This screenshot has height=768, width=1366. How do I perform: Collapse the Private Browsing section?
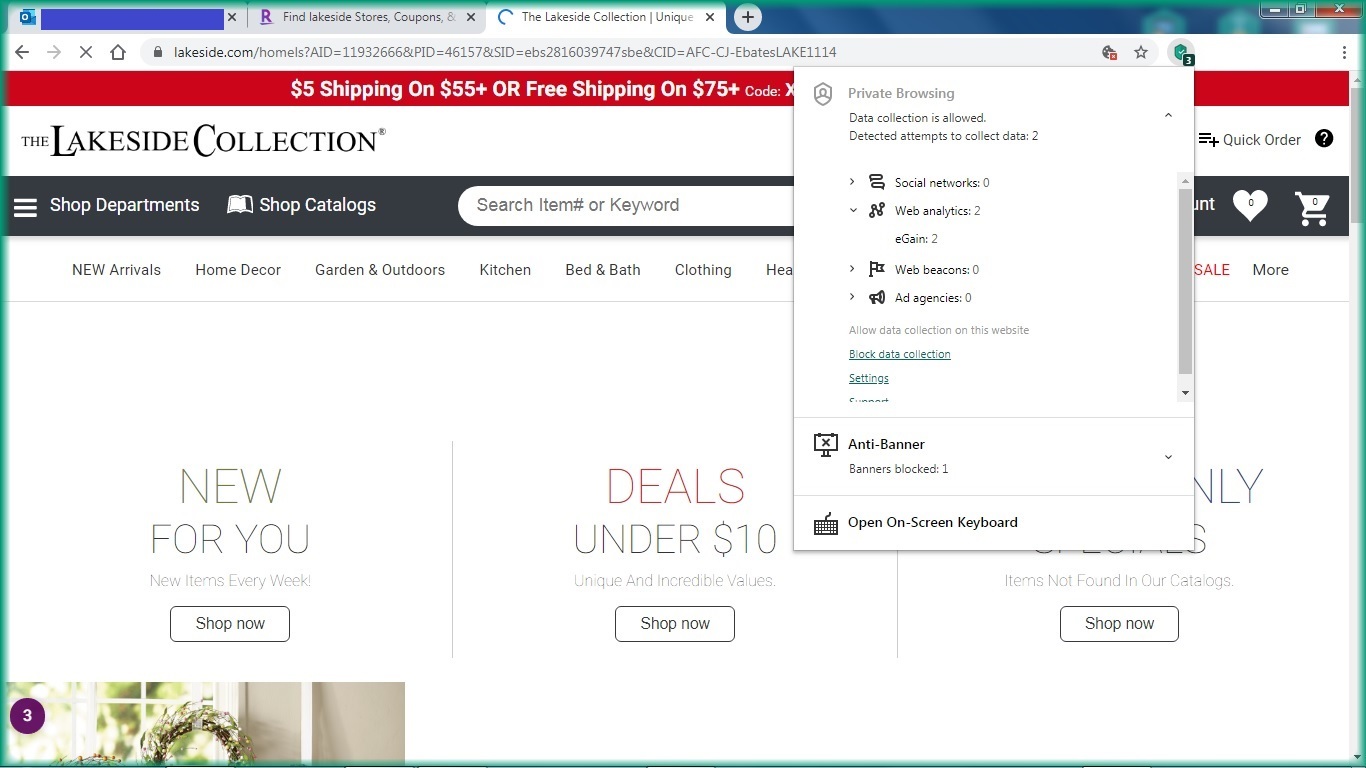click(1168, 116)
